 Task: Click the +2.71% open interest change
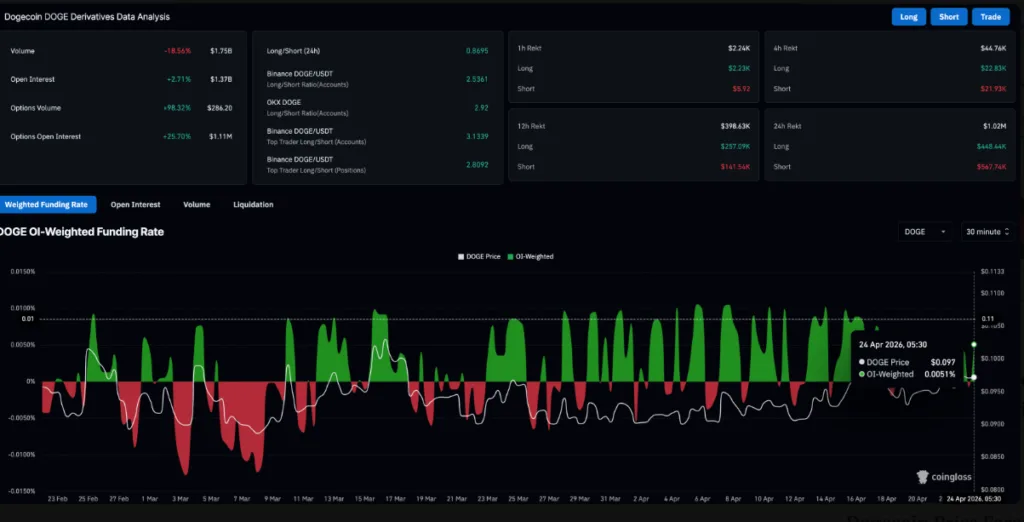[179, 79]
